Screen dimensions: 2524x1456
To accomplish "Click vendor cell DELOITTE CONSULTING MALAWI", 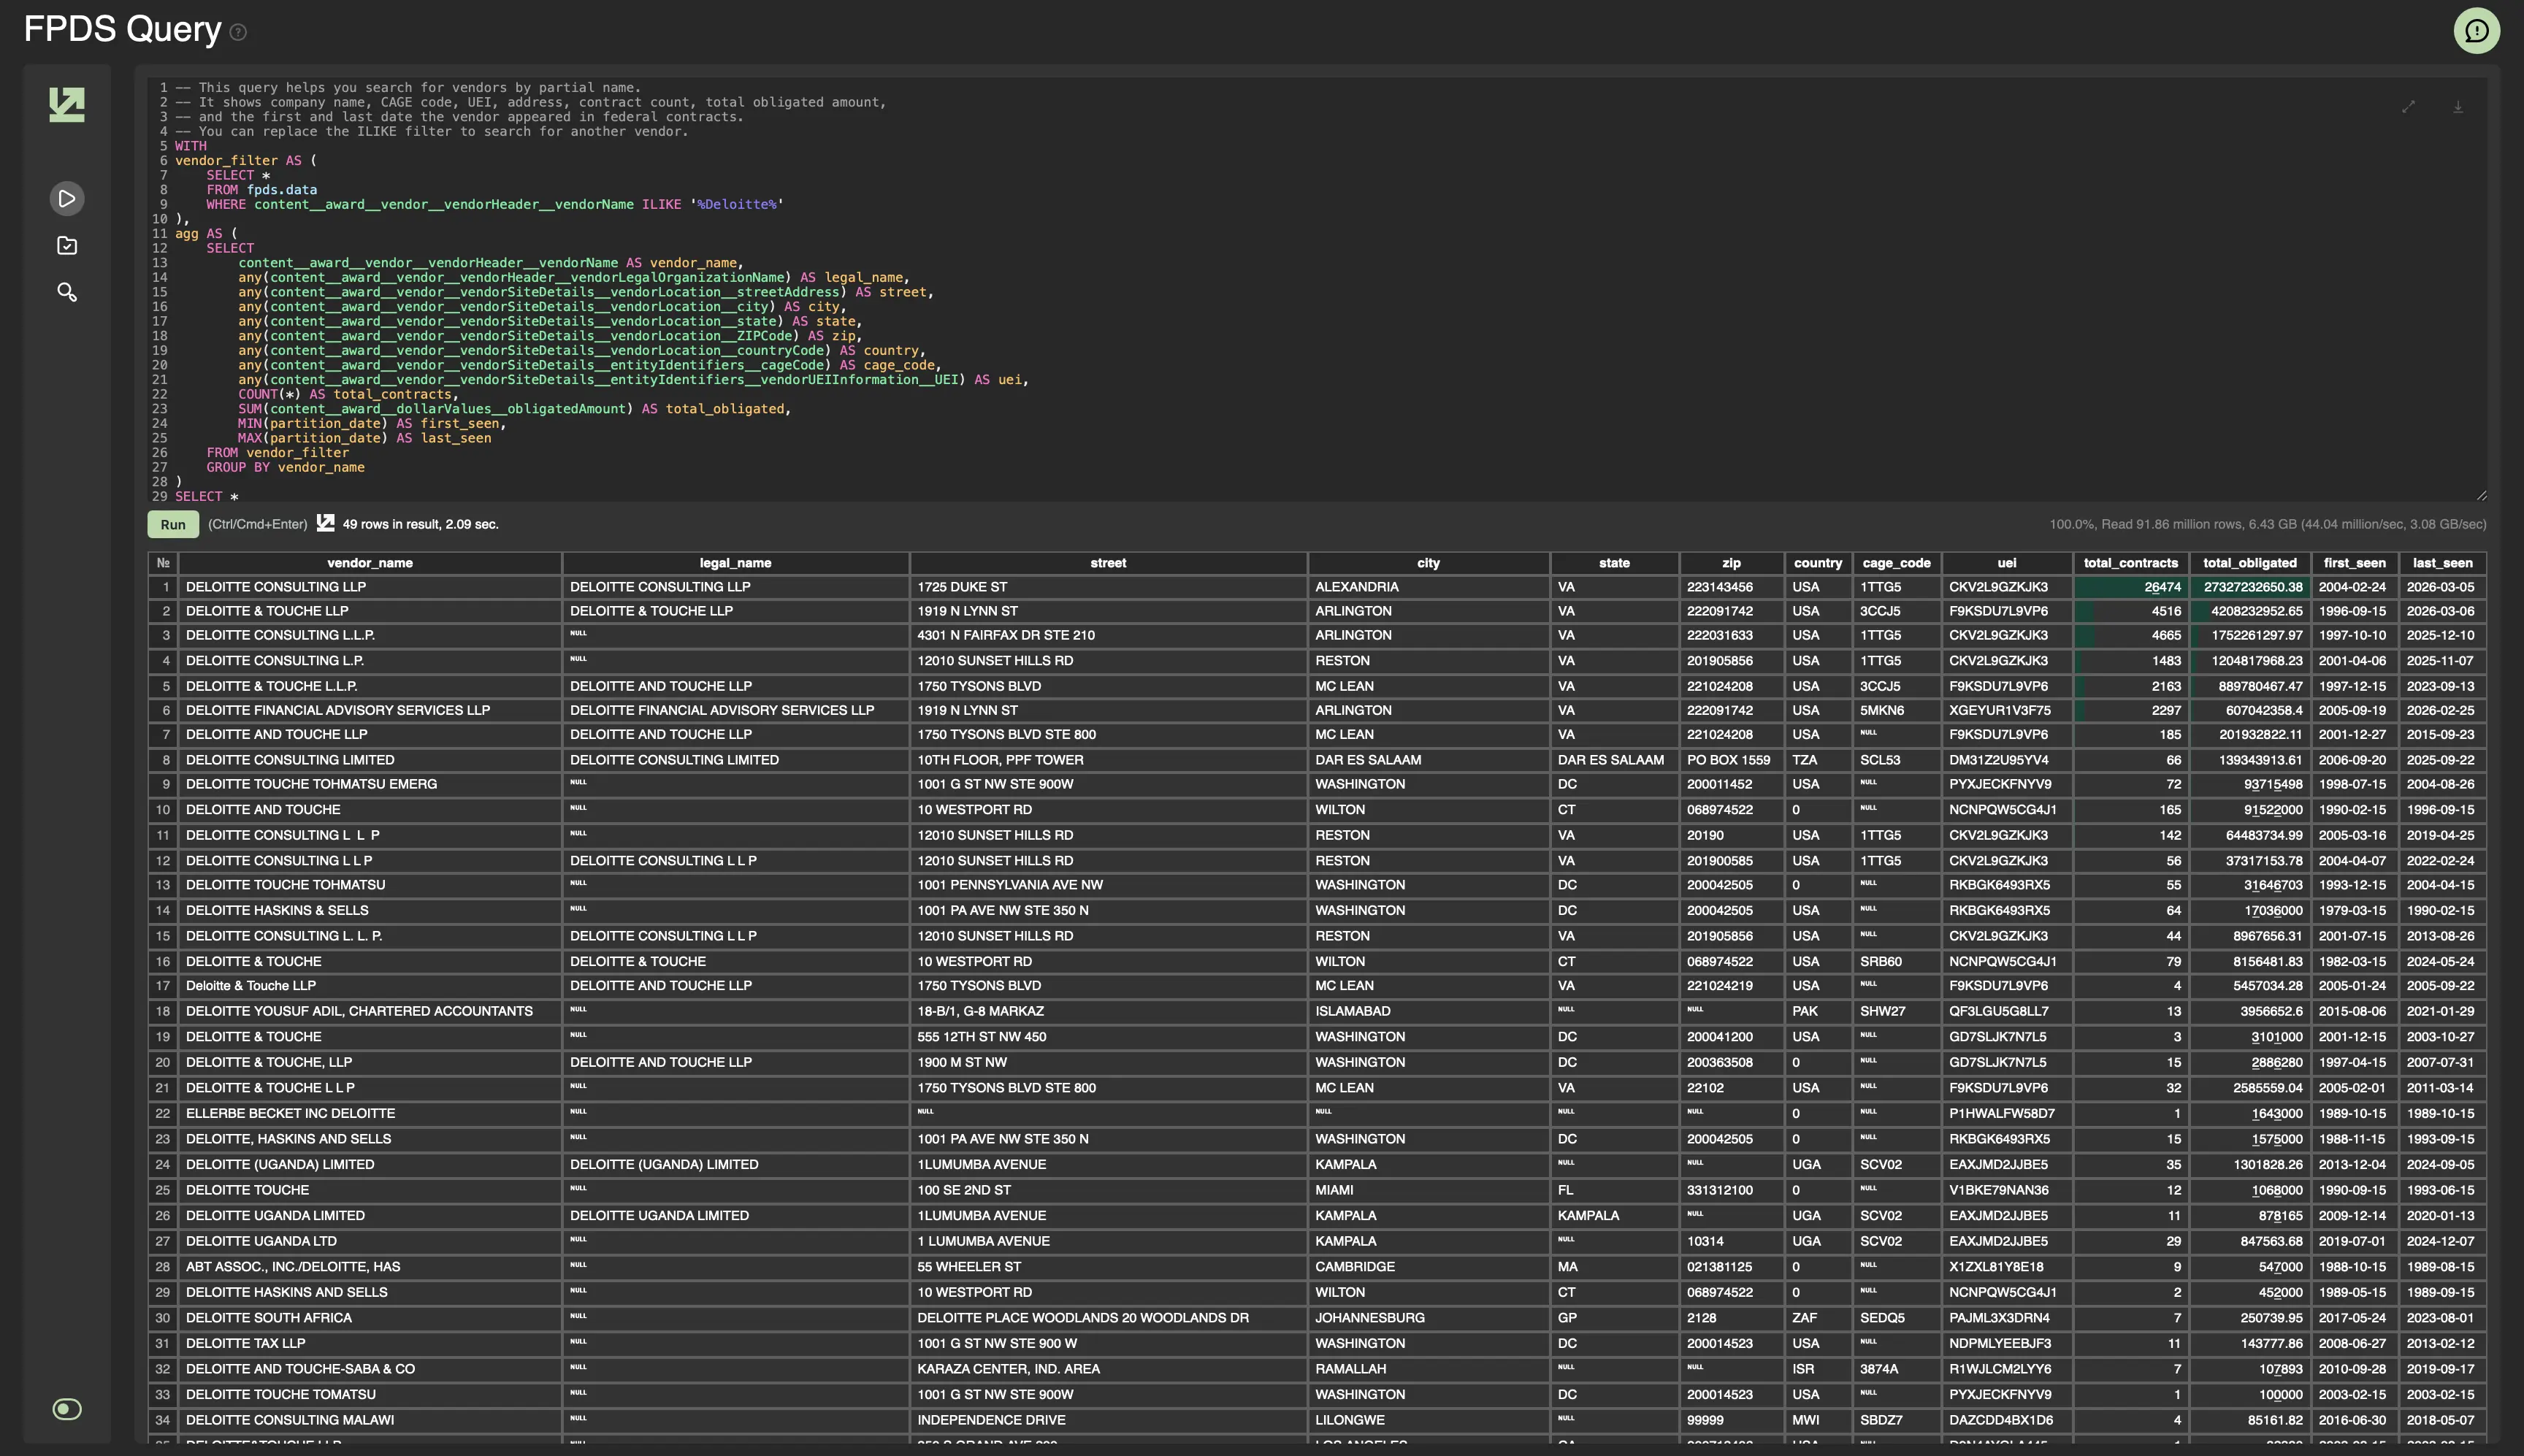I will tap(370, 1420).
